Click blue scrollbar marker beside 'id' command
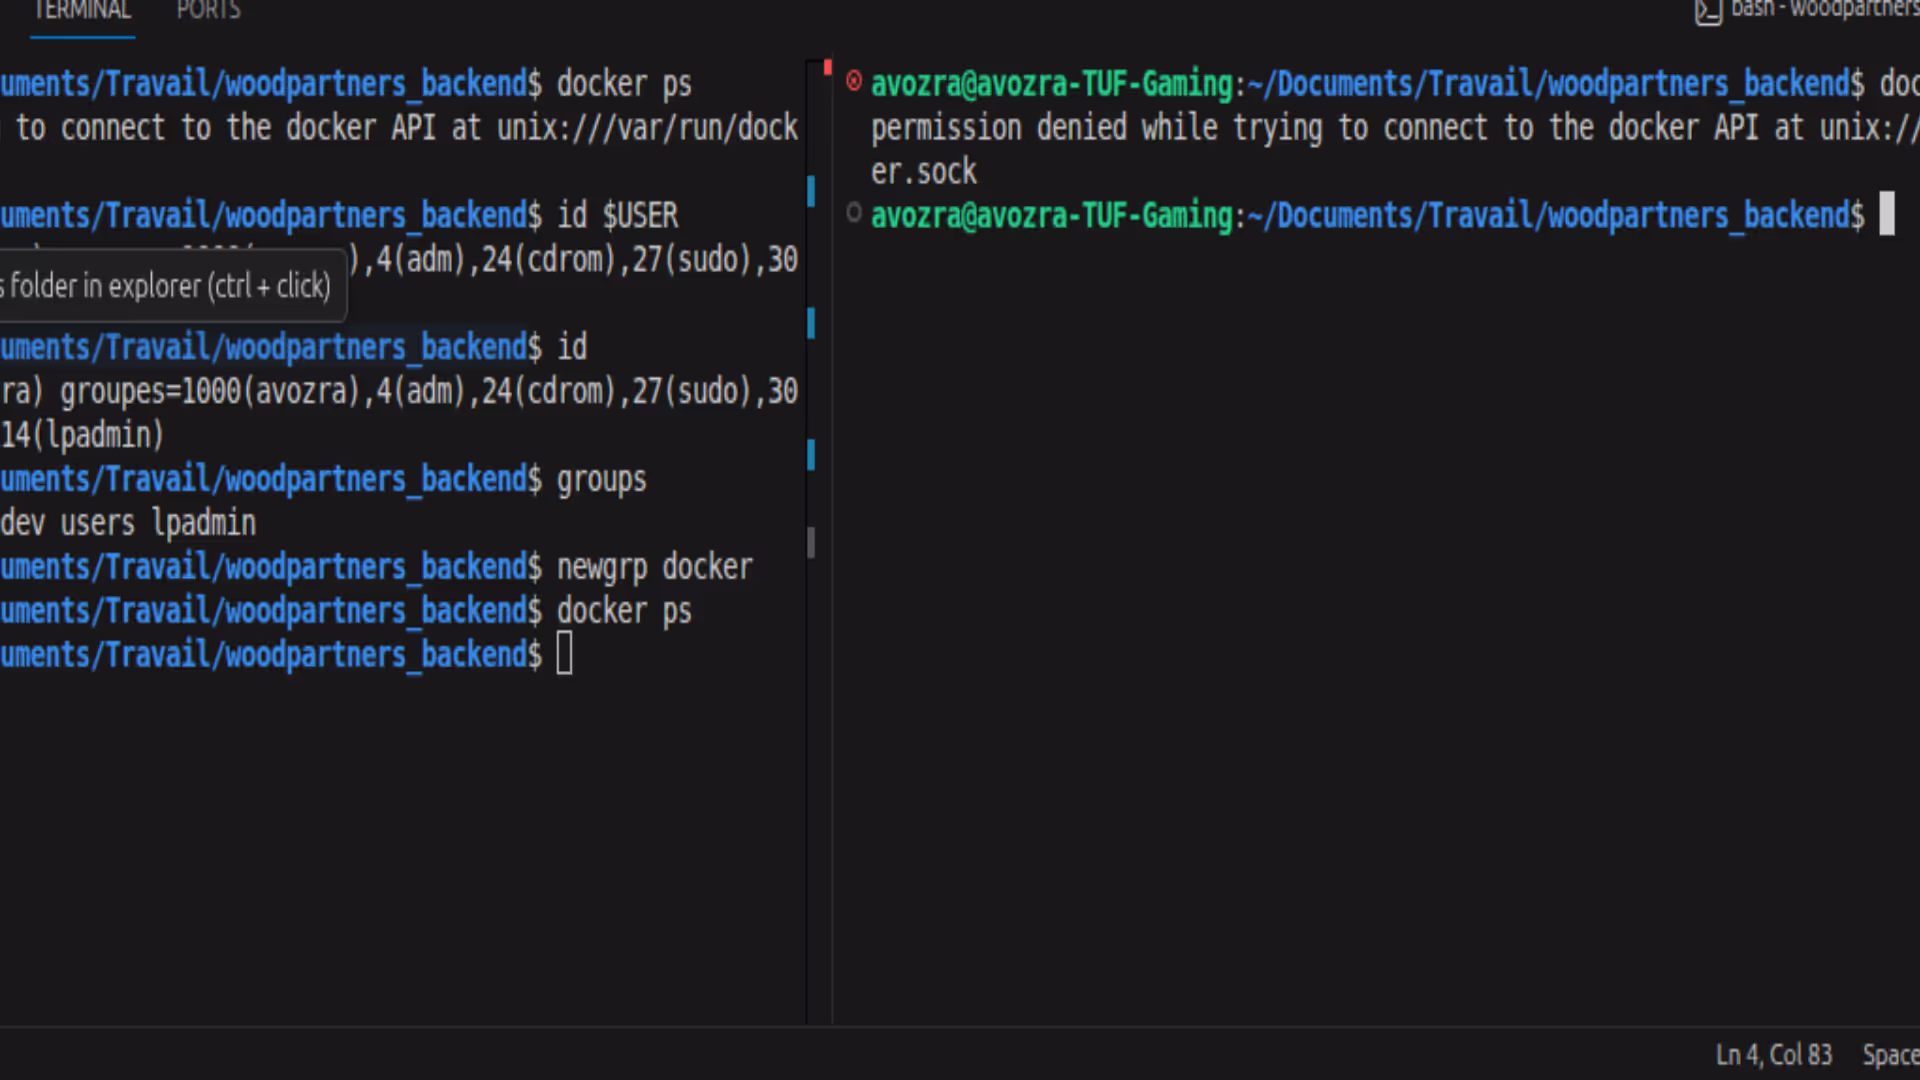This screenshot has width=1920, height=1080. [x=811, y=323]
